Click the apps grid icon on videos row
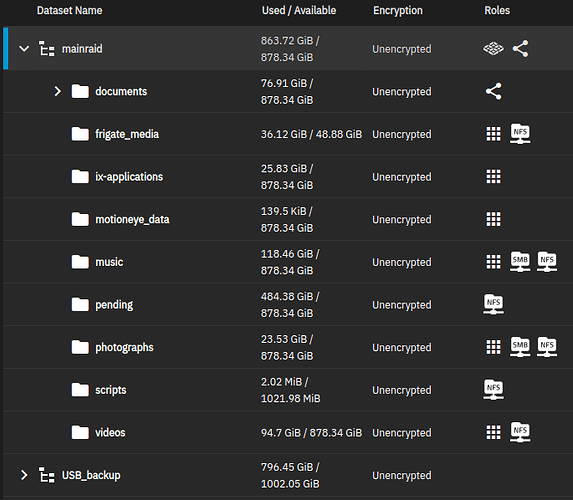 tap(493, 432)
